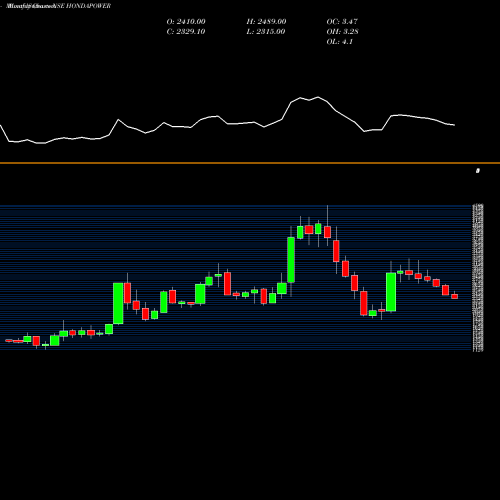Screen dimensions: 500x500
Task: Click the price scale axis on the candlestick chart
Action: 478,278
